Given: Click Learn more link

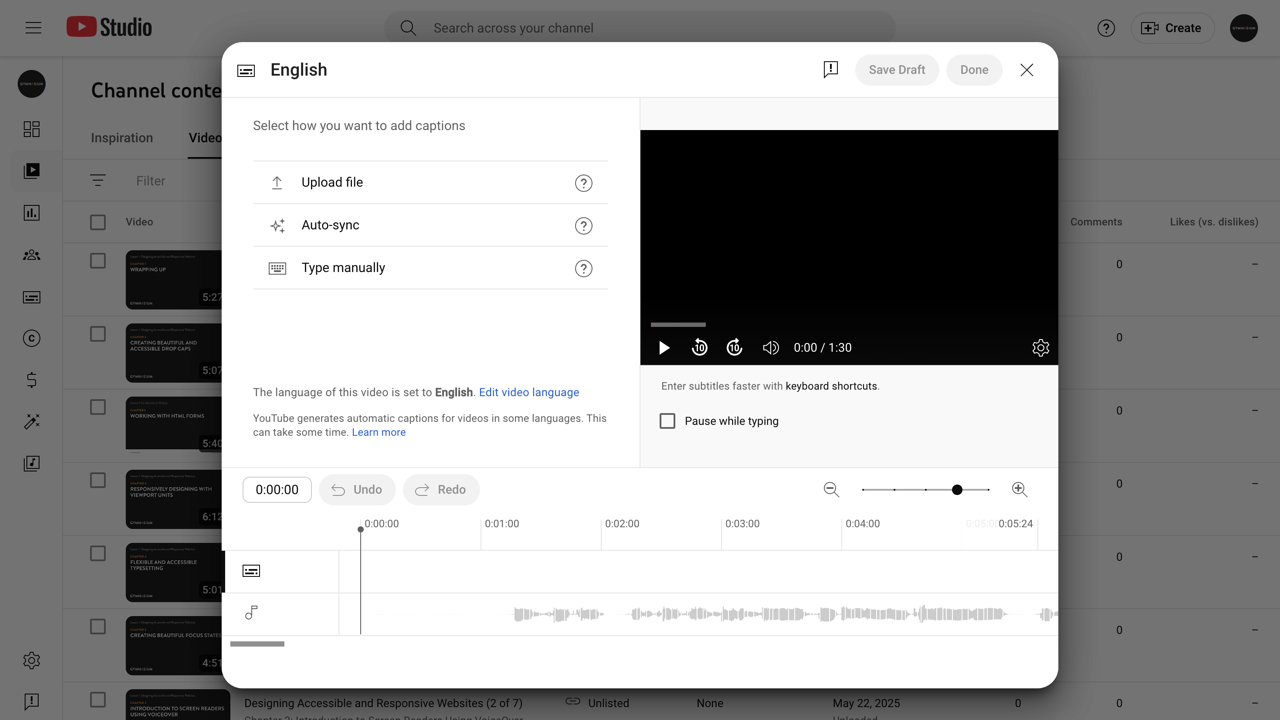Looking at the screenshot, I should pos(379,433).
